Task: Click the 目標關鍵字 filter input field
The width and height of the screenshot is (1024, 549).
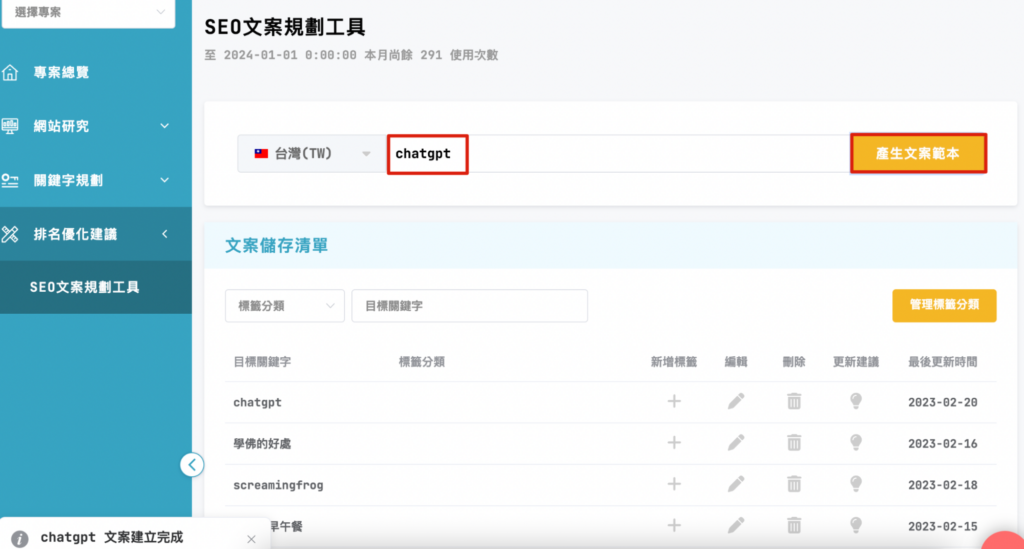Action: coord(470,306)
